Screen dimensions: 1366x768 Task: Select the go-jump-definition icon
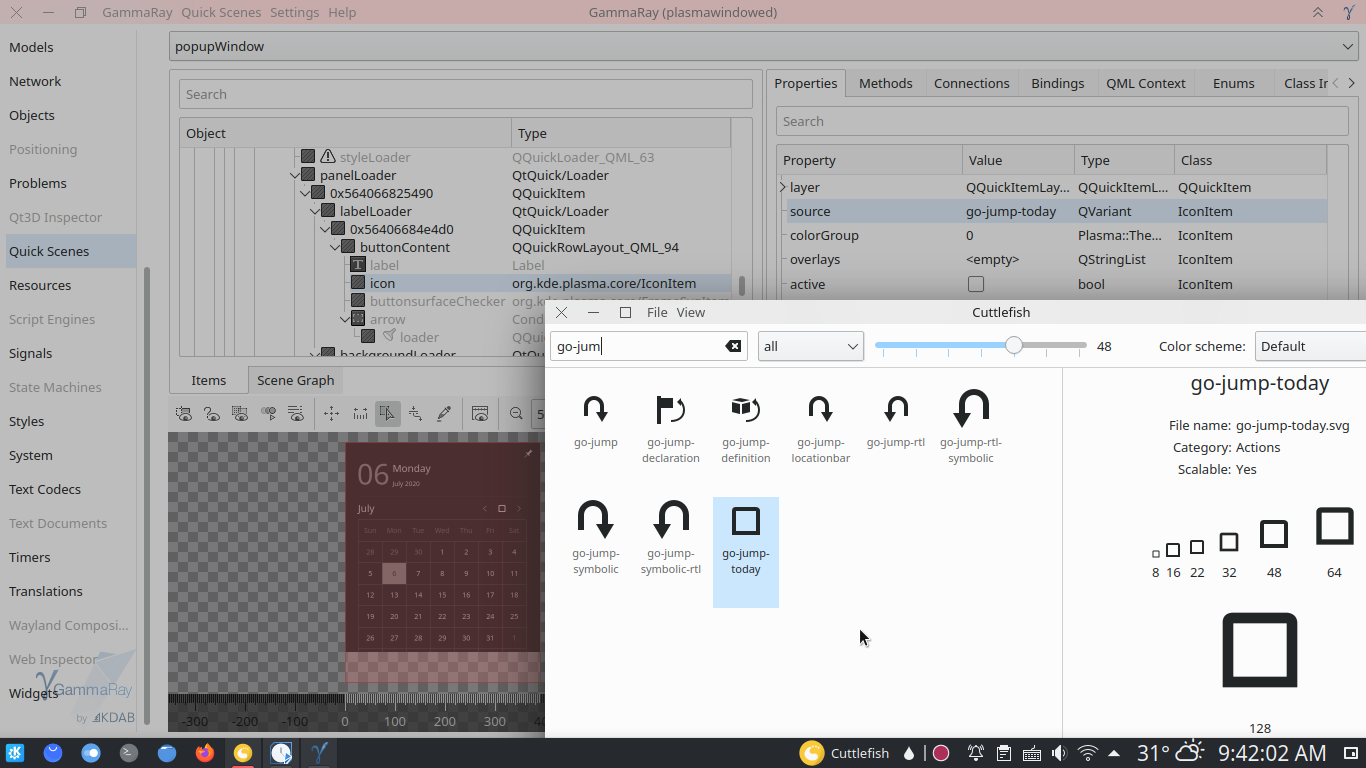(746, 427)
